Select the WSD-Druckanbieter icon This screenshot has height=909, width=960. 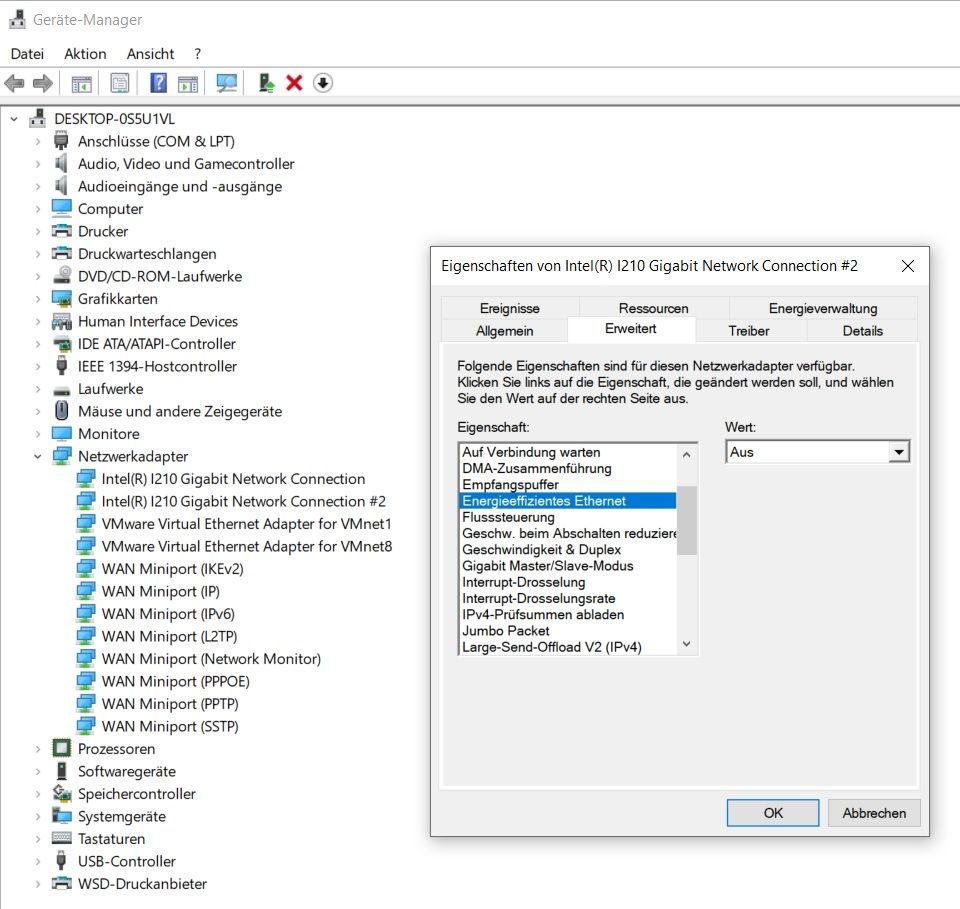pos(61,883)
